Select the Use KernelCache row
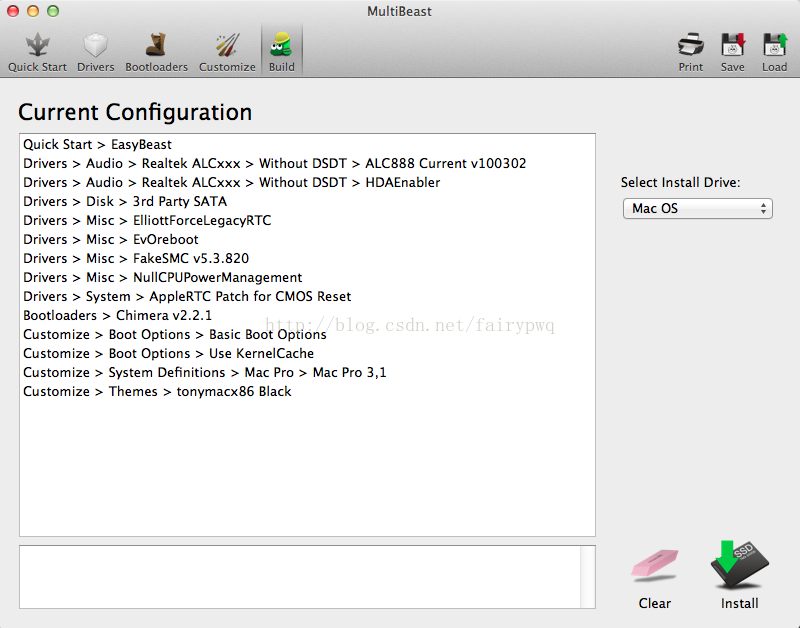Screen dimensions: 800x628 307,353
